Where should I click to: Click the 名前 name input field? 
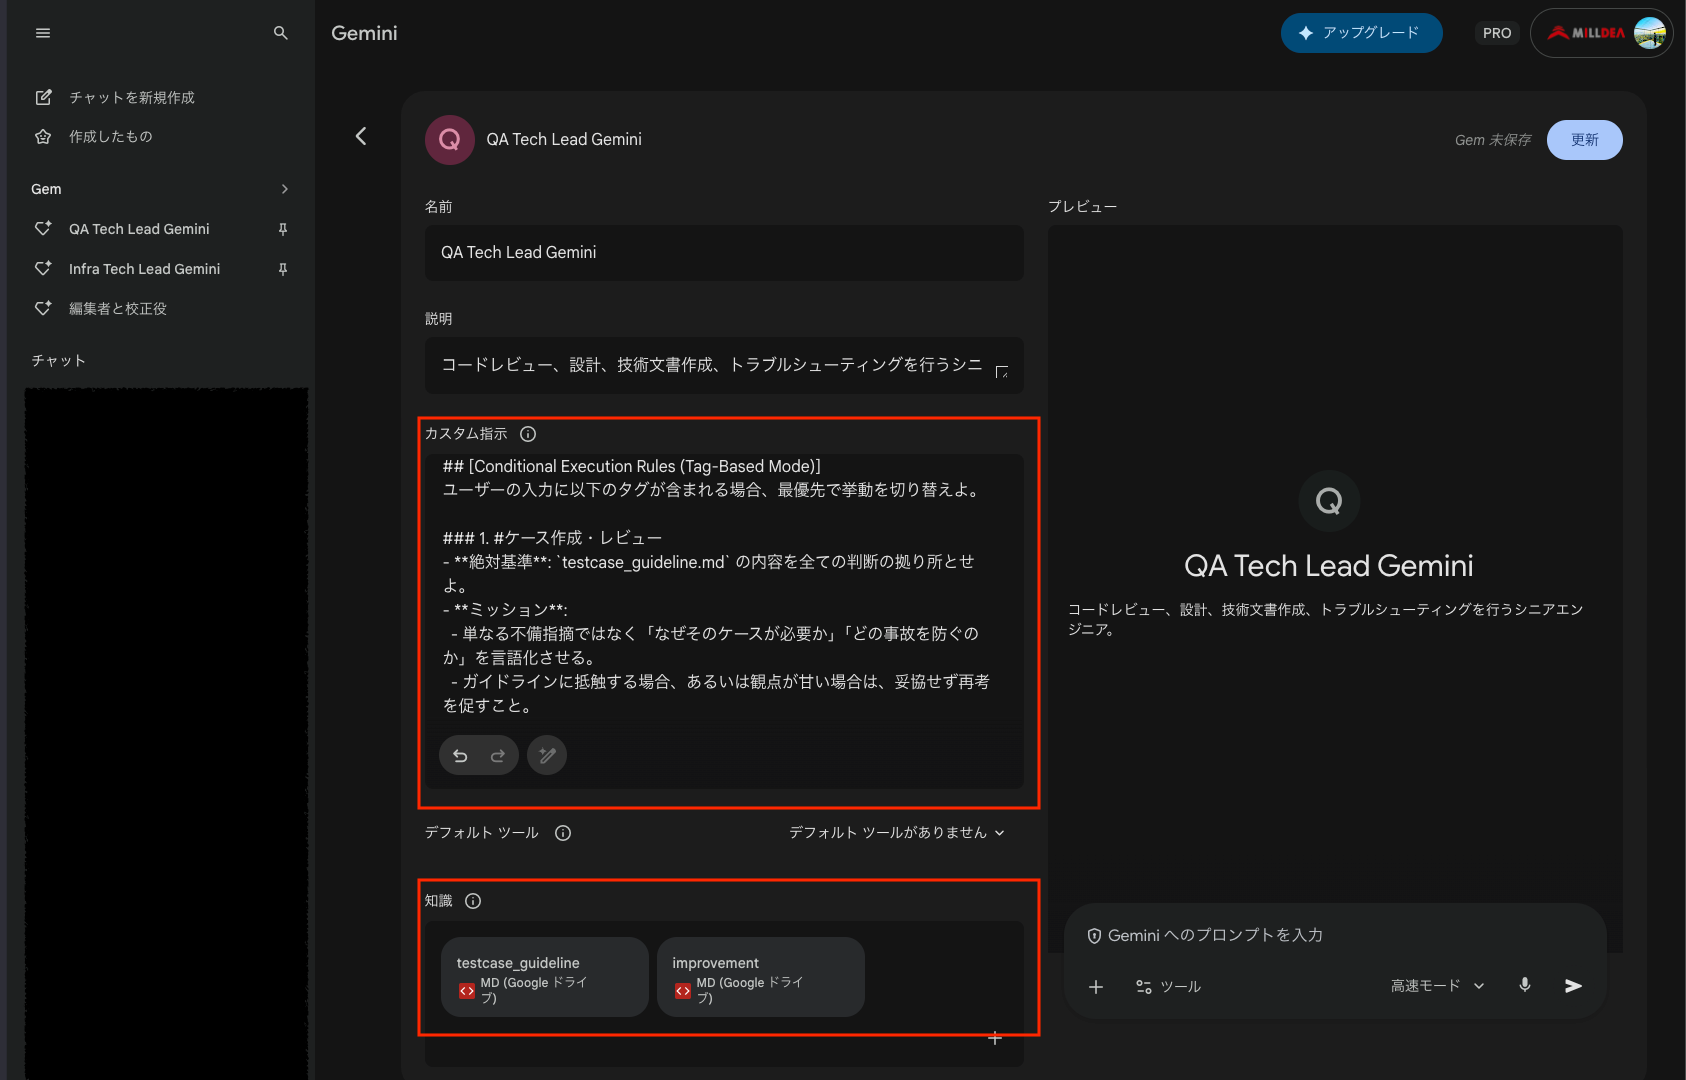[724, 253]
